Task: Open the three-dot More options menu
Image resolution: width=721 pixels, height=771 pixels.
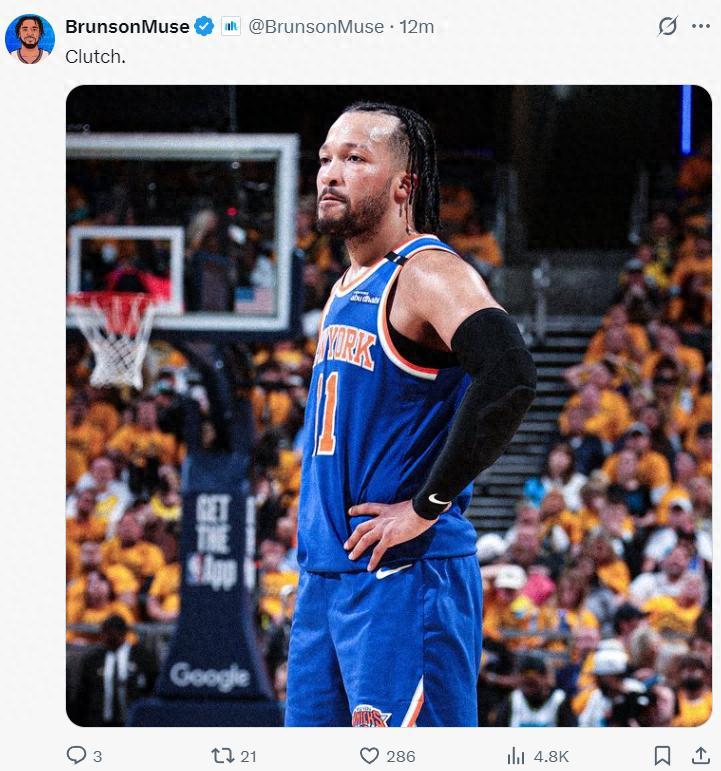Action: coord(700,27)
